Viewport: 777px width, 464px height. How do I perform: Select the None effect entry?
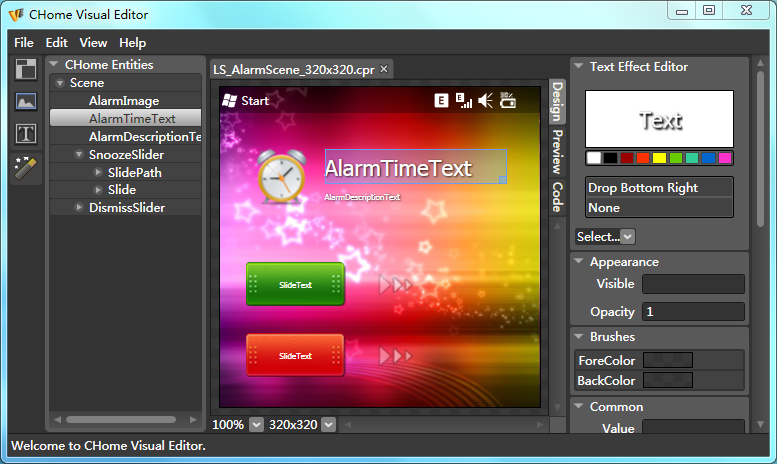(x=659, y=208)
